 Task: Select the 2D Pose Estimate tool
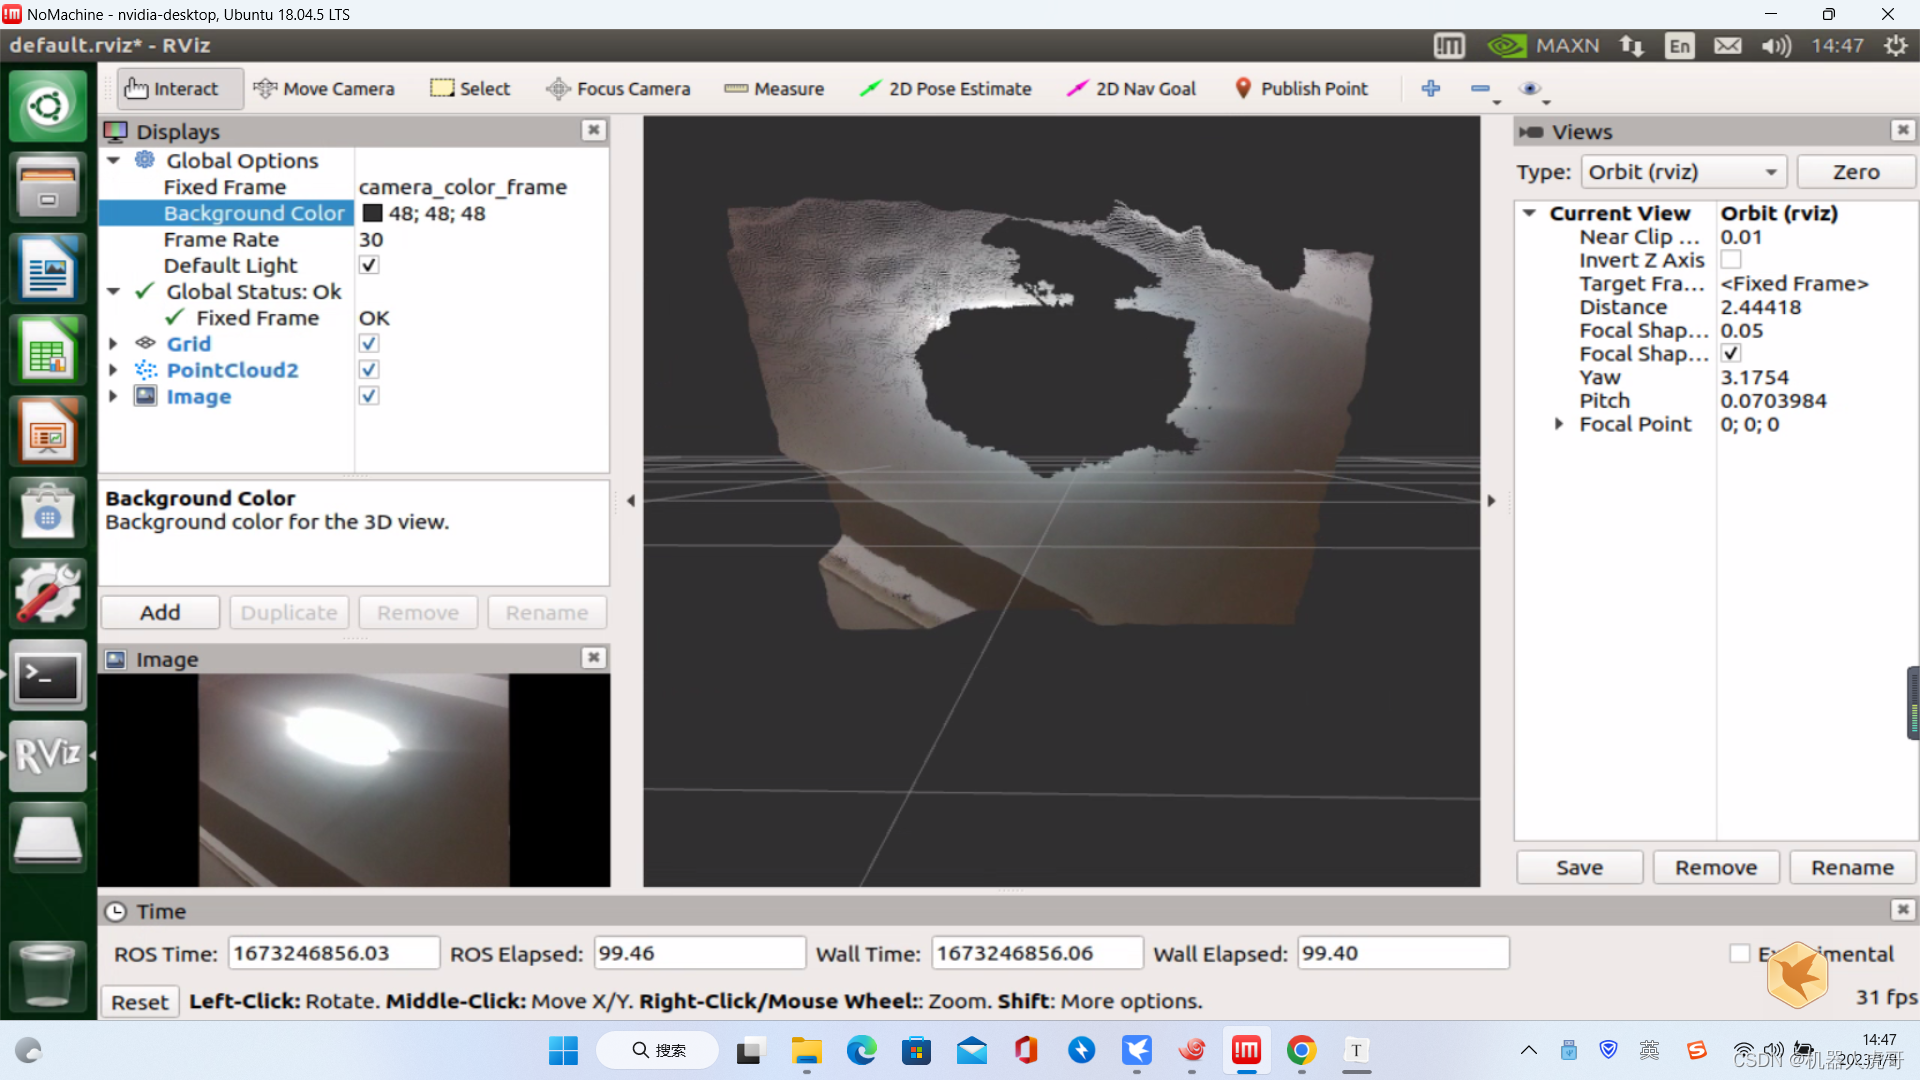(x=945, y=89)
